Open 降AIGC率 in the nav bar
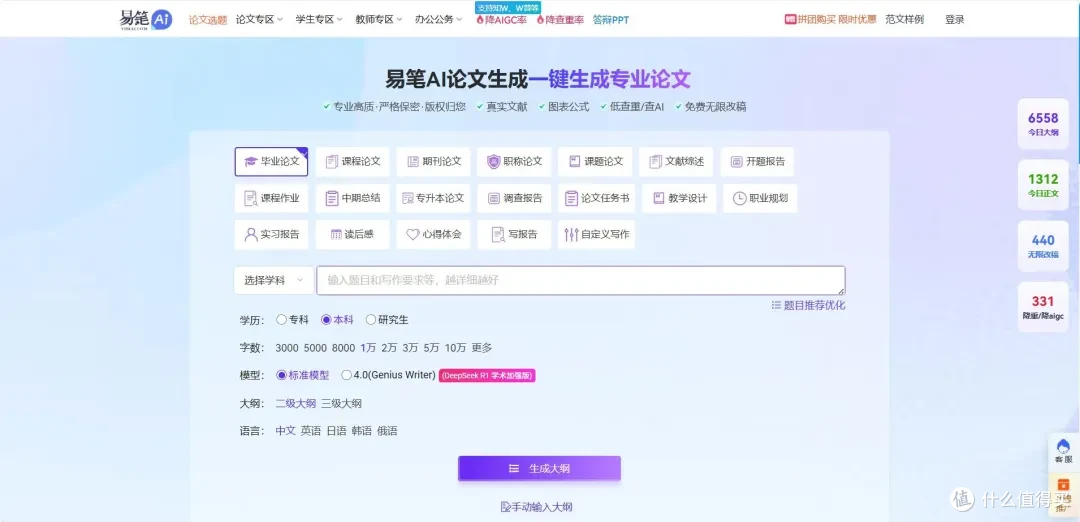Image resolution: width=1080 pixels, height=522 pixels. point(501,20)
